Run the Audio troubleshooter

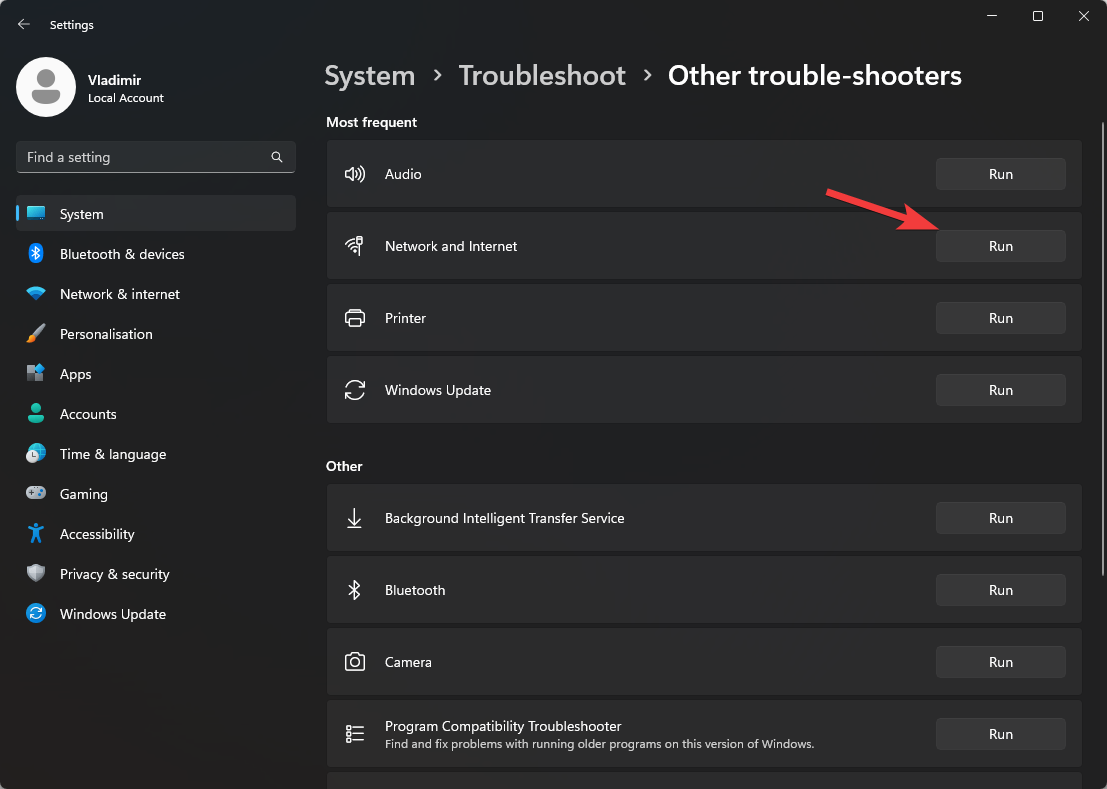click(1000, 174)
